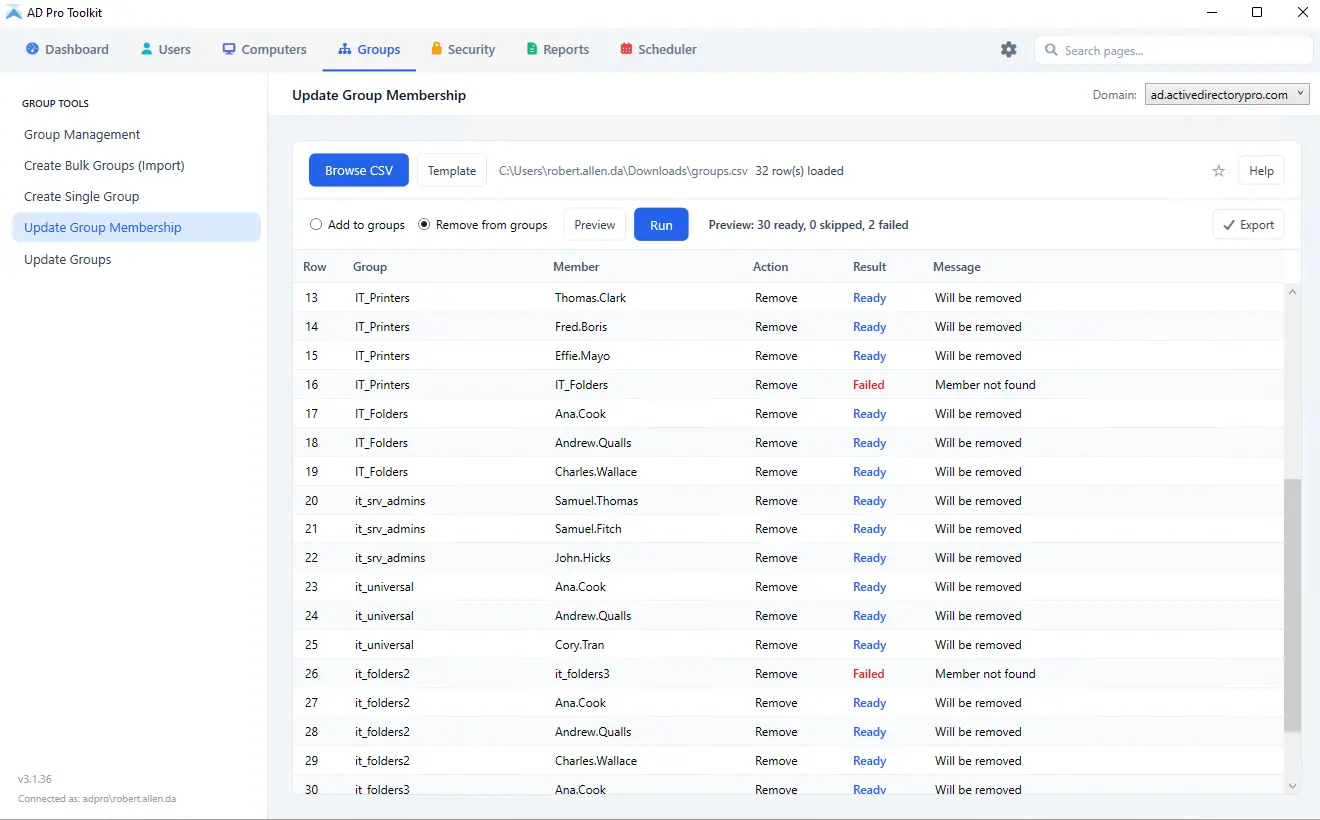Click the Groups tab icon
This screenshot has width=1320, height=820.
tap(345, 49)
